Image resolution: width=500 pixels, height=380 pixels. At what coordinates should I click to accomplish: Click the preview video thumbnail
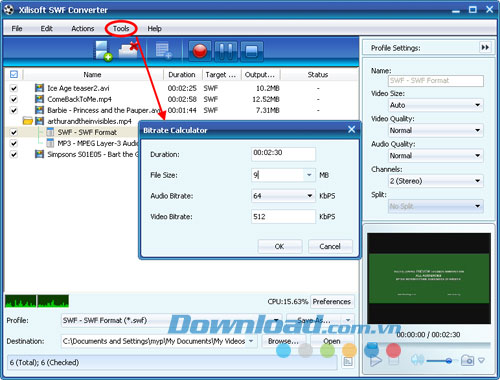[x=429, y=278]
